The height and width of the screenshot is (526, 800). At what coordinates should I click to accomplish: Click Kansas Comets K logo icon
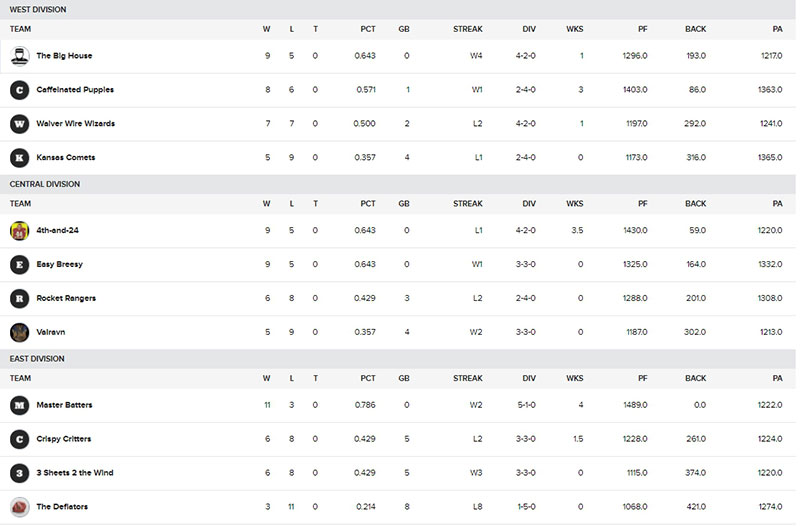[19, 158]
